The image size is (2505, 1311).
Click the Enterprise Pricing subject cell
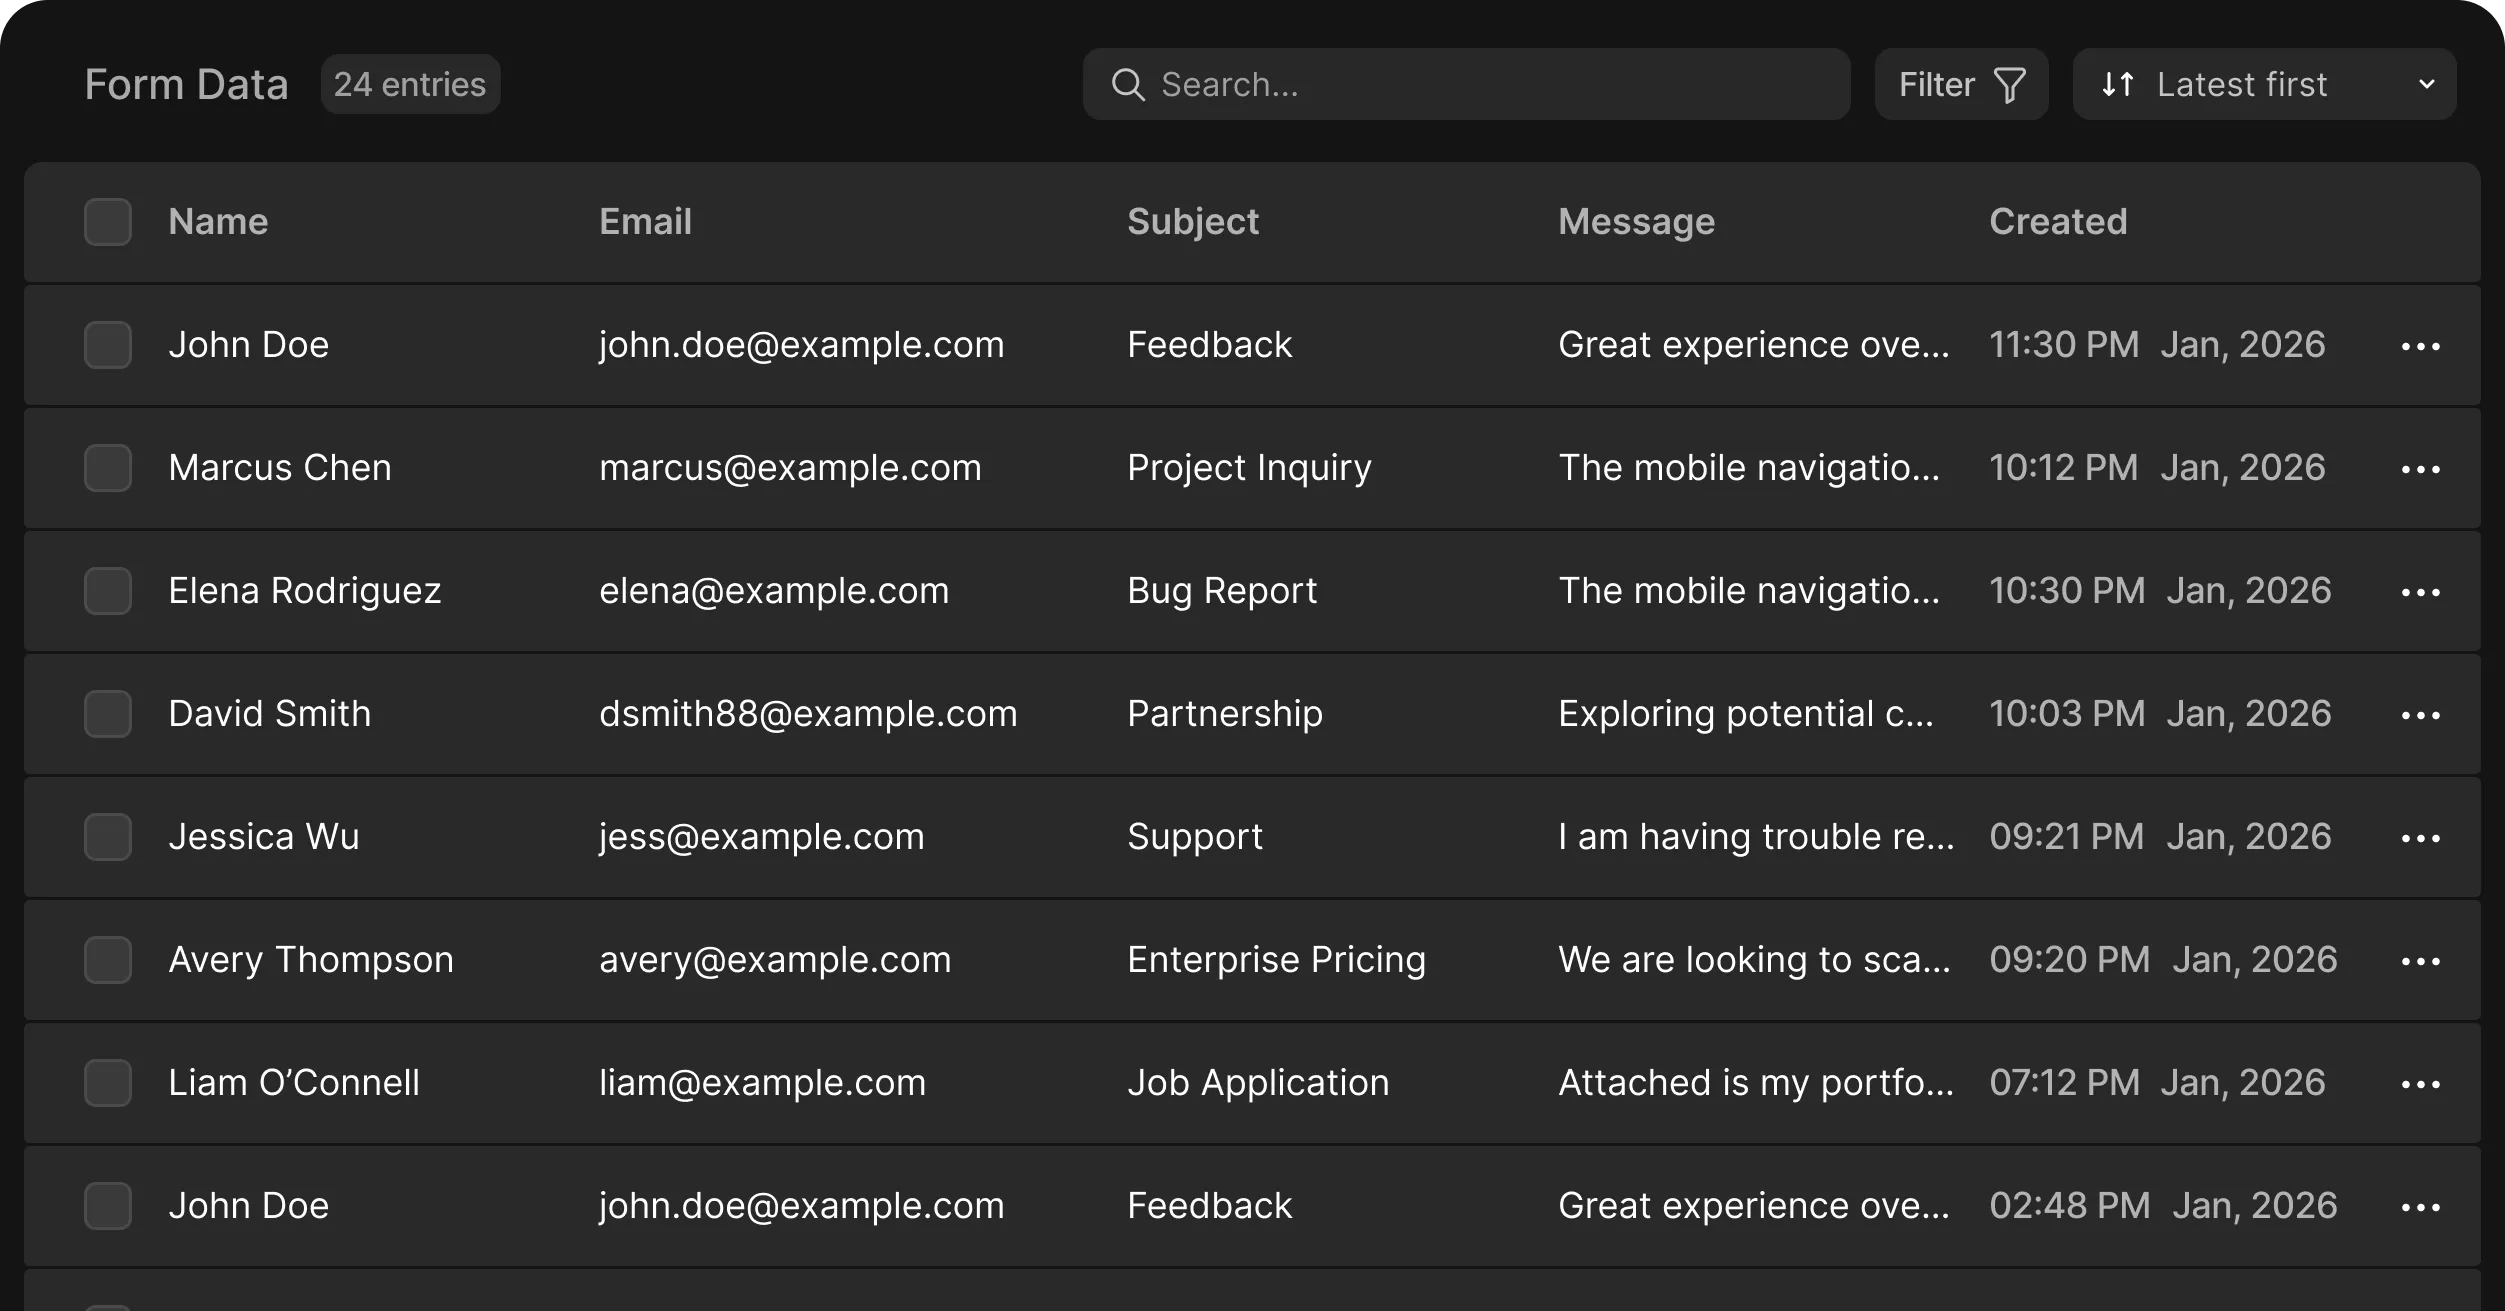click(x=1277, y=960)
